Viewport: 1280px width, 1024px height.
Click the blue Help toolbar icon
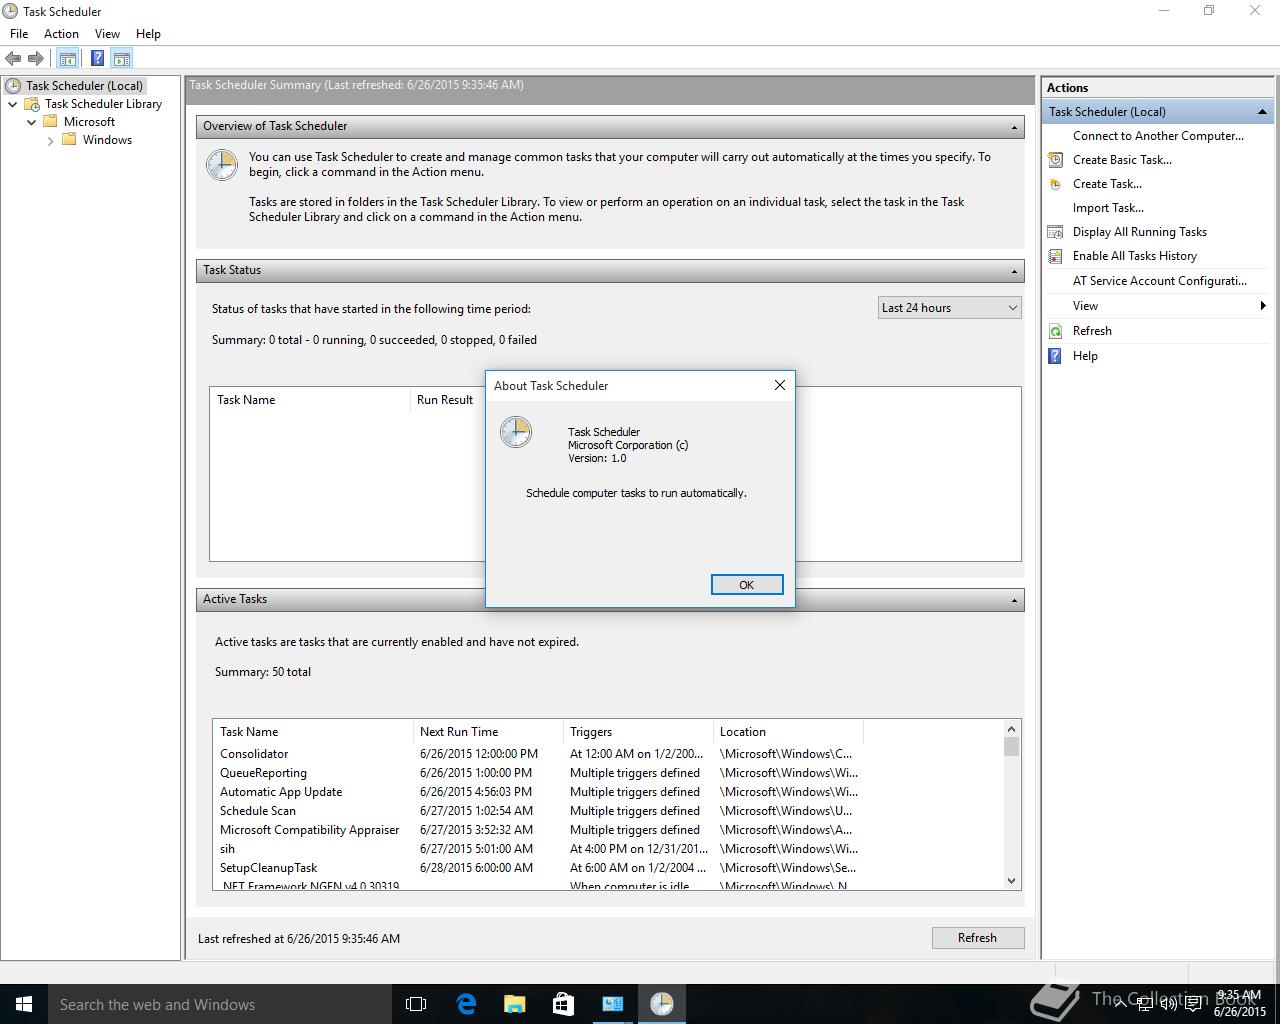click(97, 59)
